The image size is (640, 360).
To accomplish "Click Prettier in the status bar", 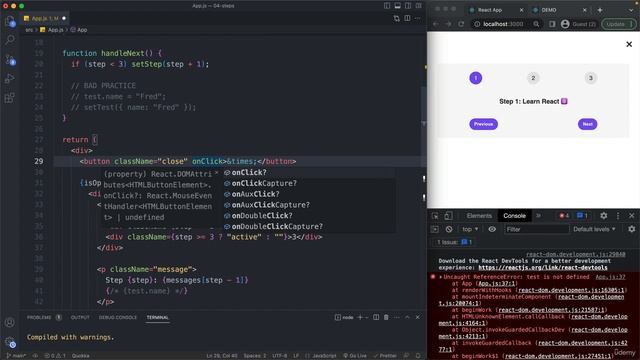I will tap(385, 356).
